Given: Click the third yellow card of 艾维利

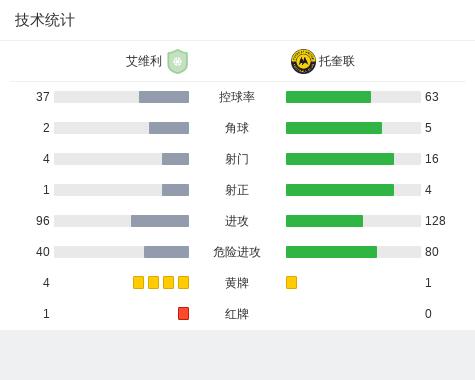Looking at the screenshot, I should click(168, 283).
